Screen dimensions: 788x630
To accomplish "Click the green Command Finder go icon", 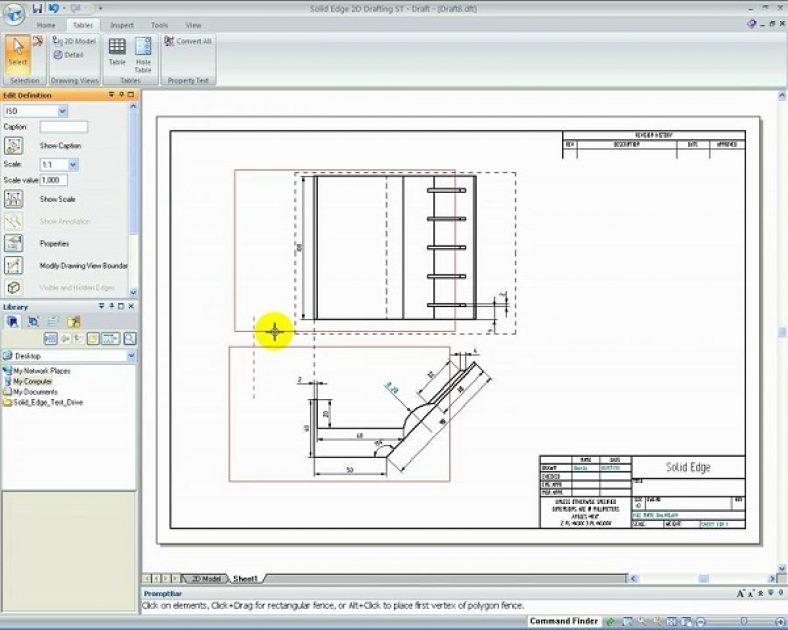I will pos(610,622).
